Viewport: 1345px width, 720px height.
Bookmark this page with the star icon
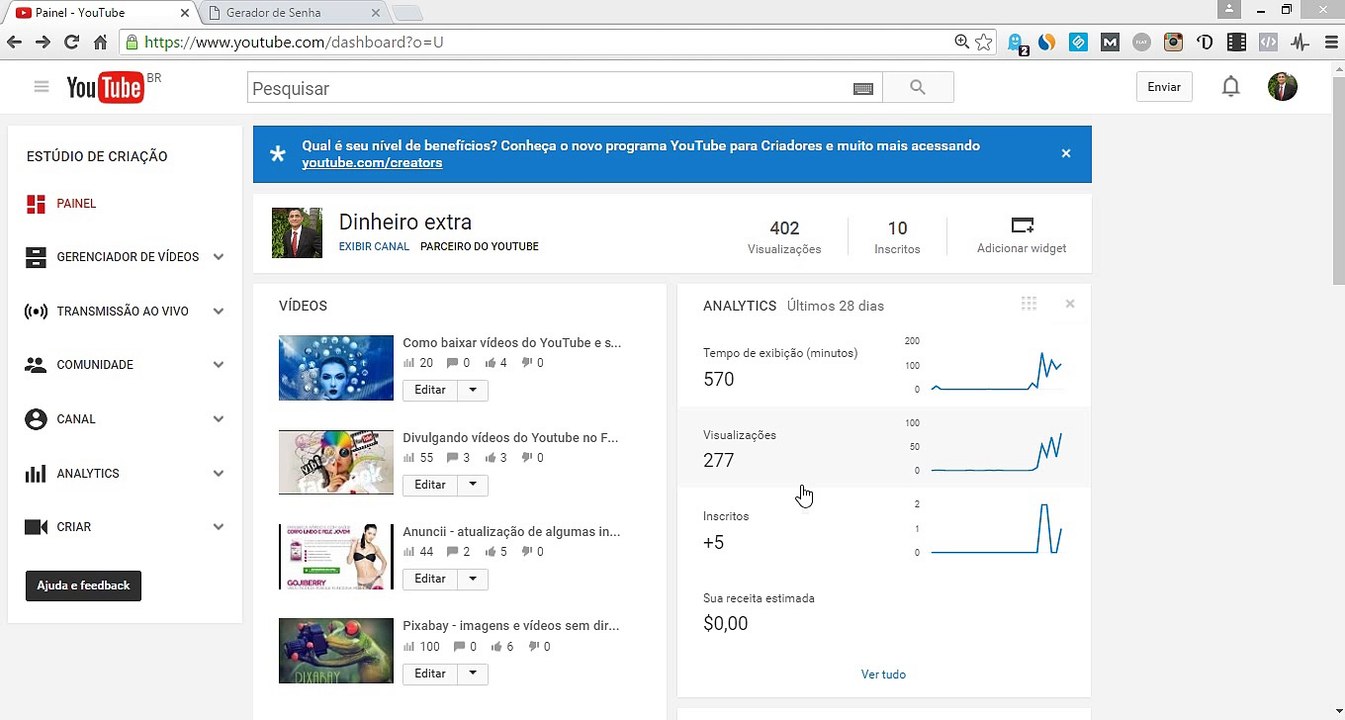pyautogui.click(x=984, y=42)
